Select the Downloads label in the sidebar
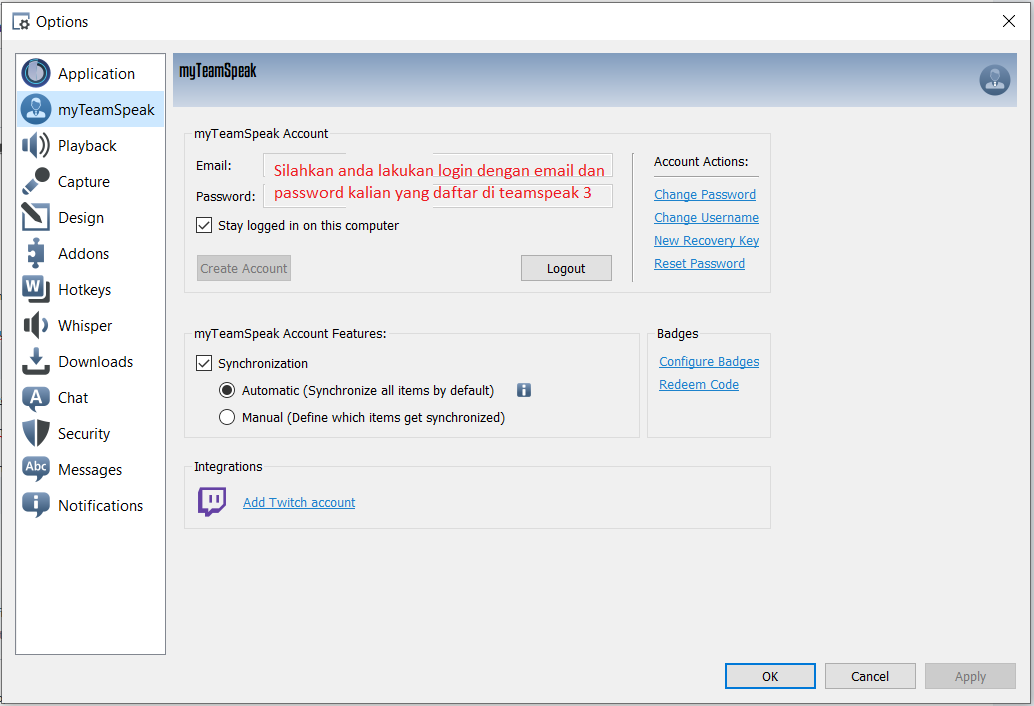 tap(96, 361)
